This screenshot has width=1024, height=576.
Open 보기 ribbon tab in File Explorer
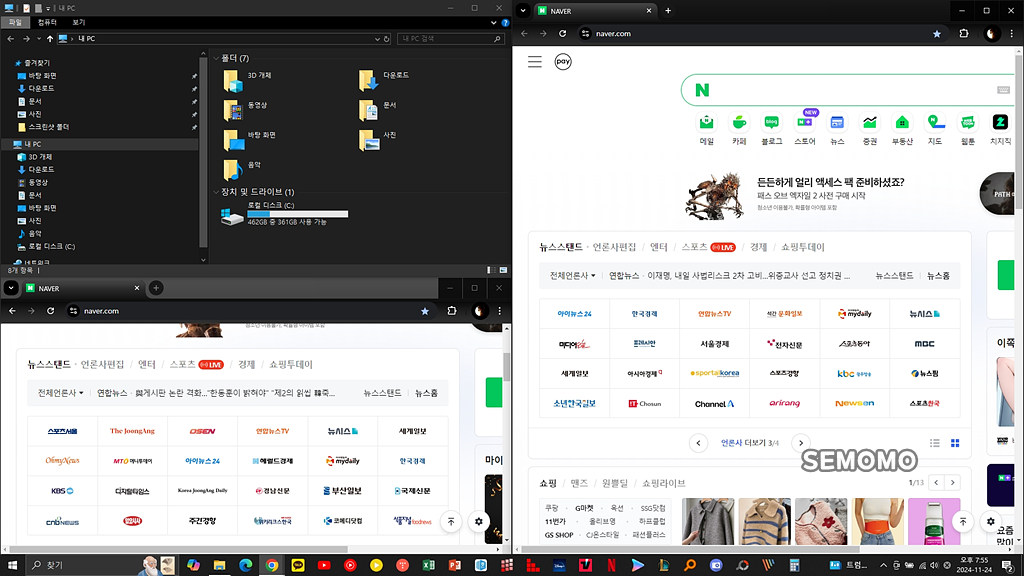(x=79, y=22)
